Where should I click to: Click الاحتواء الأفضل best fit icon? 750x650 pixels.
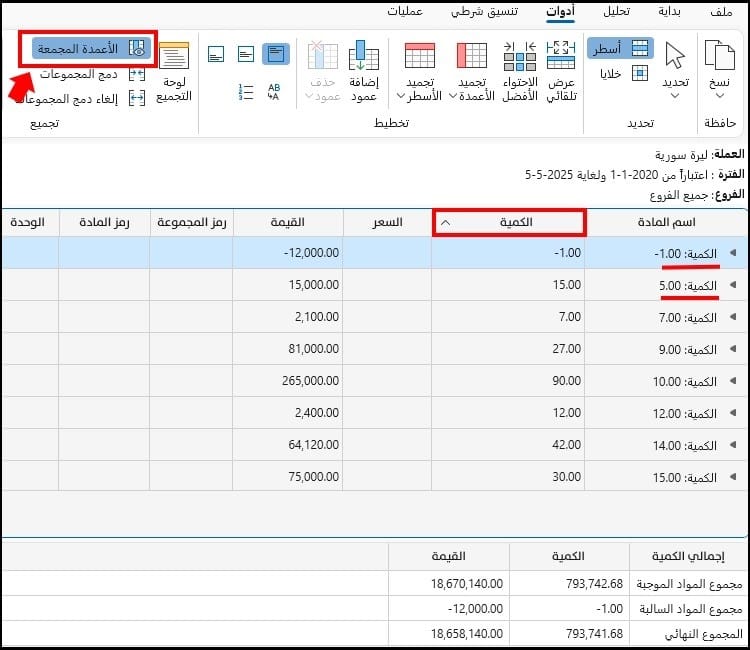pos(520,56)
